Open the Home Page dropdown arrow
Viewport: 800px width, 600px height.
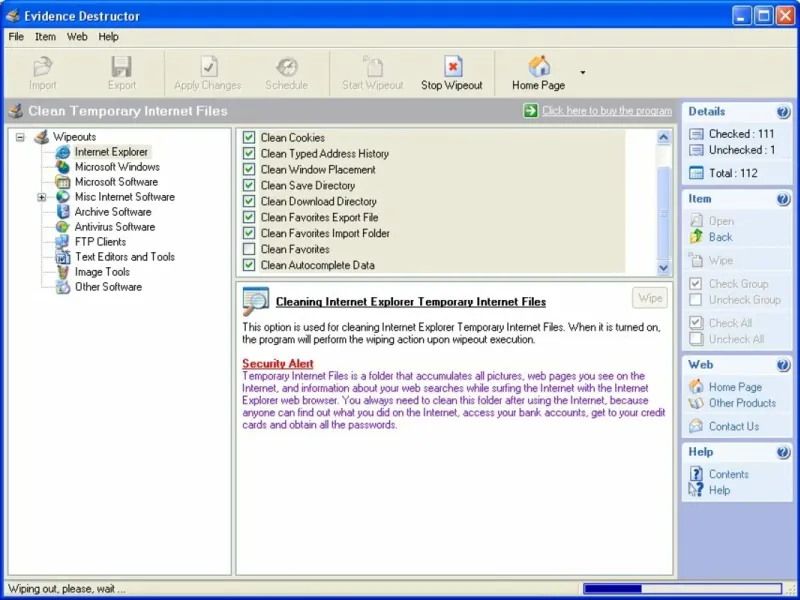[x=582, y=73]
